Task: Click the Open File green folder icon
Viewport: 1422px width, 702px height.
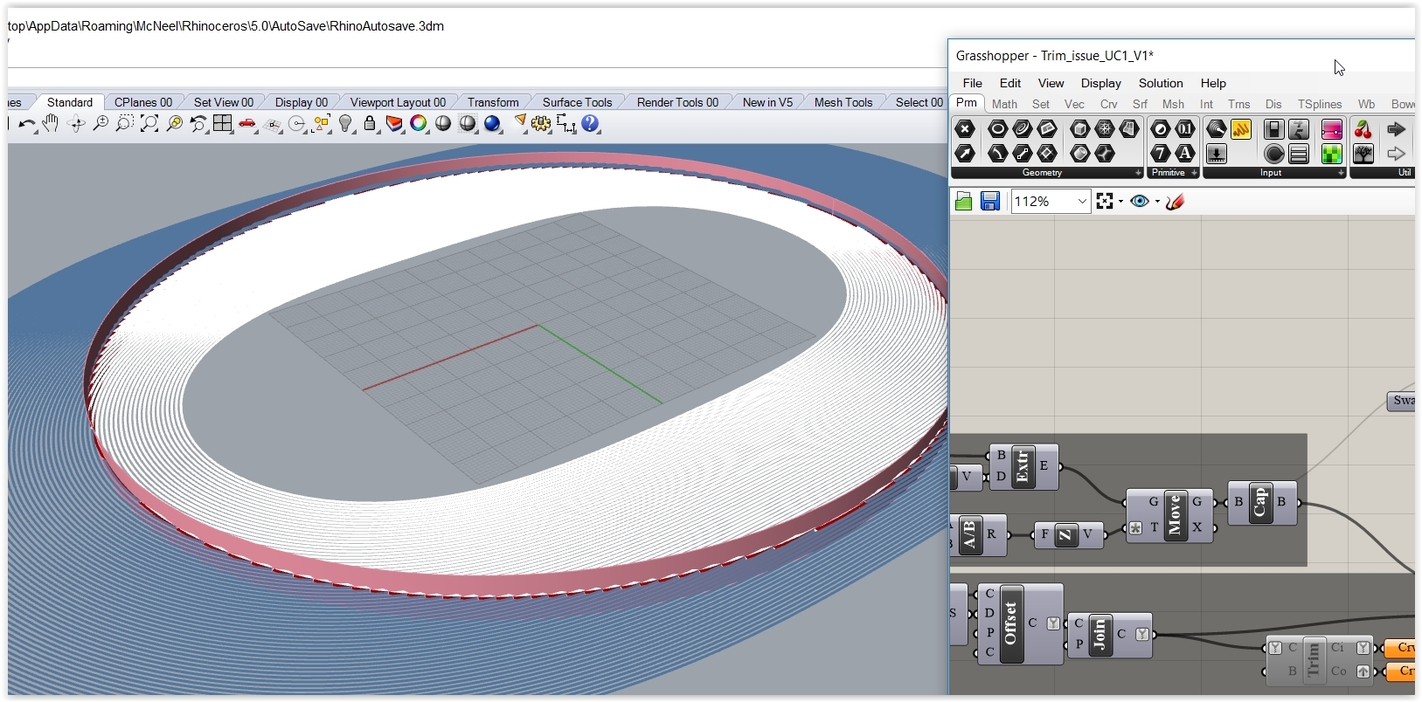Action: 964,201
